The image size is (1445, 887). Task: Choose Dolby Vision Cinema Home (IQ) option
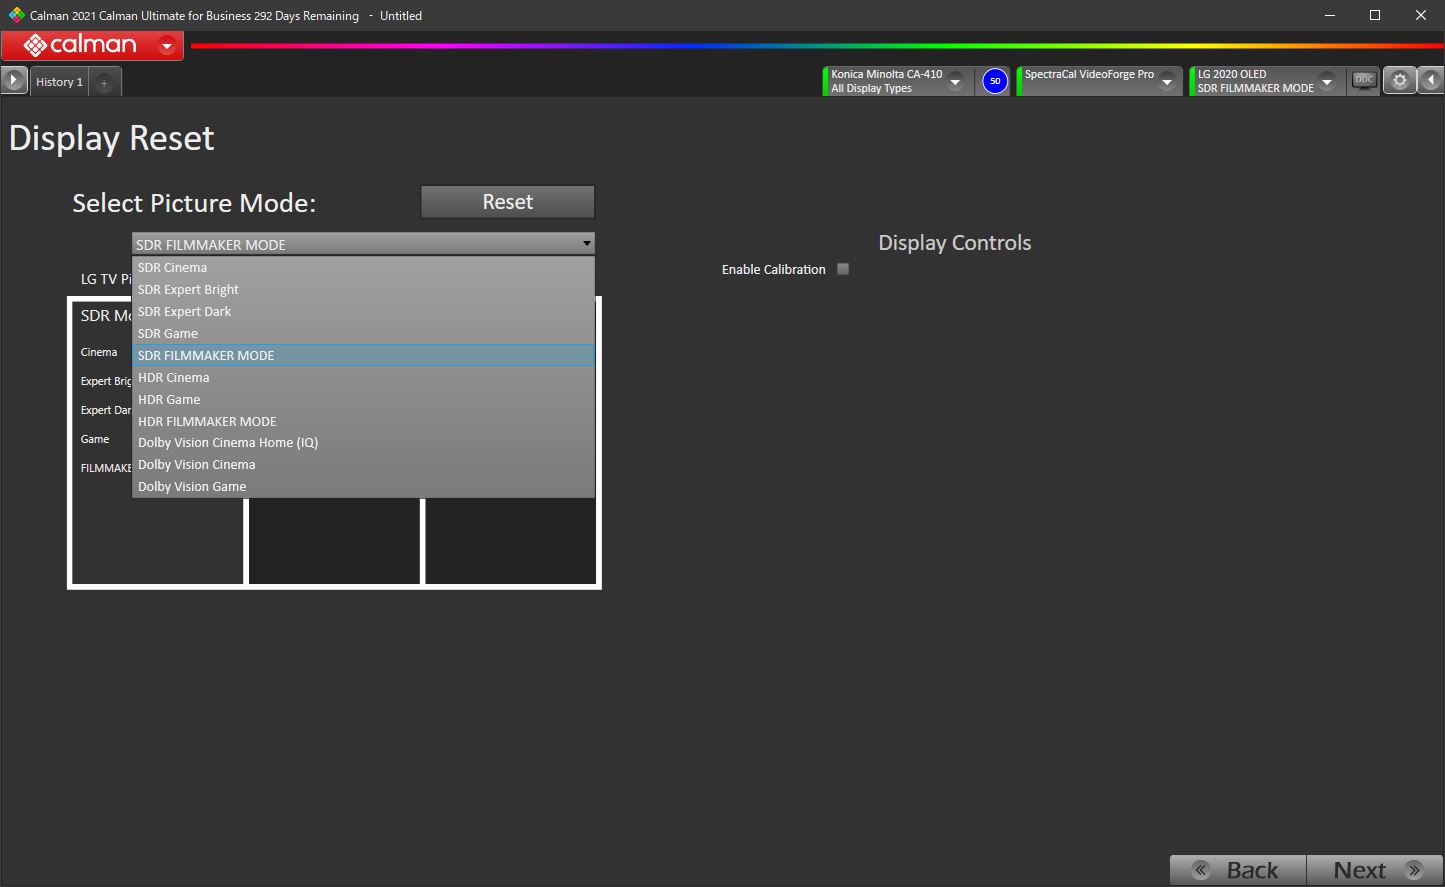point(228,442)
